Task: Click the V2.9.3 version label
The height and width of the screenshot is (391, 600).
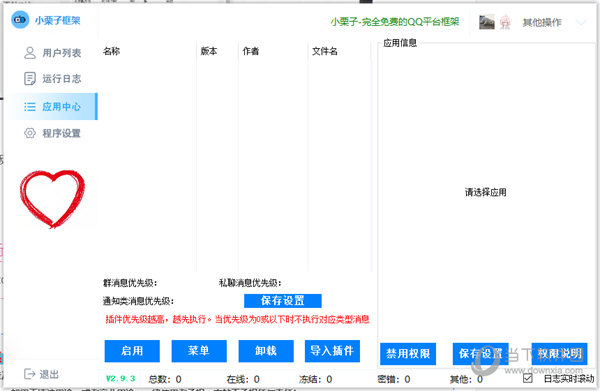Action: coord(121,379)
